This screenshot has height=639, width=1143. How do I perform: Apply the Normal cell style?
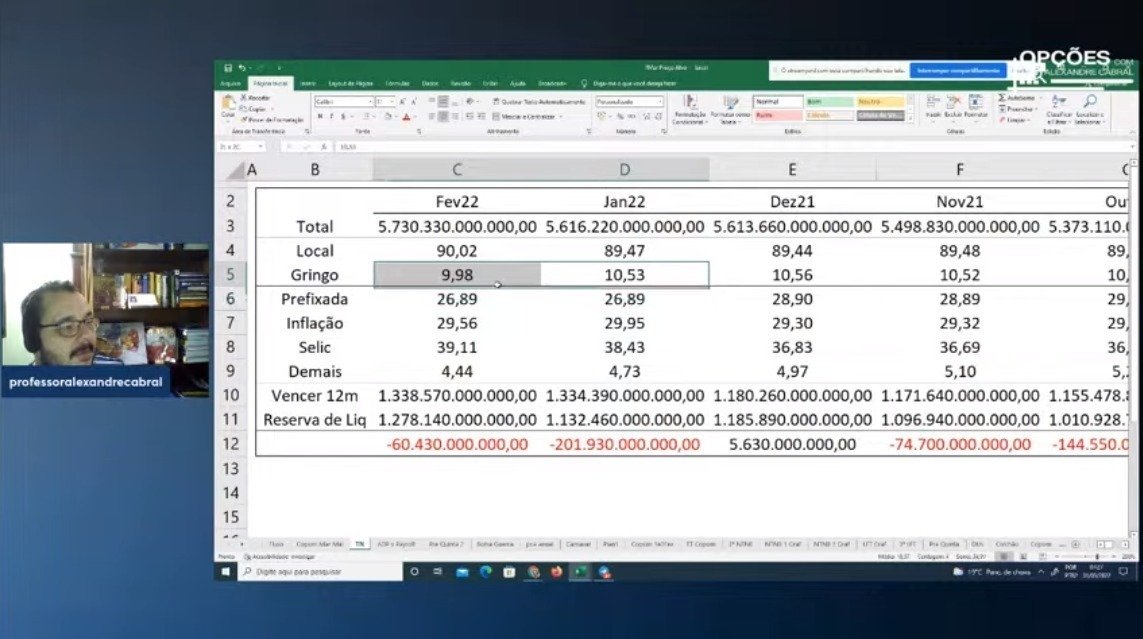(778, 102)
